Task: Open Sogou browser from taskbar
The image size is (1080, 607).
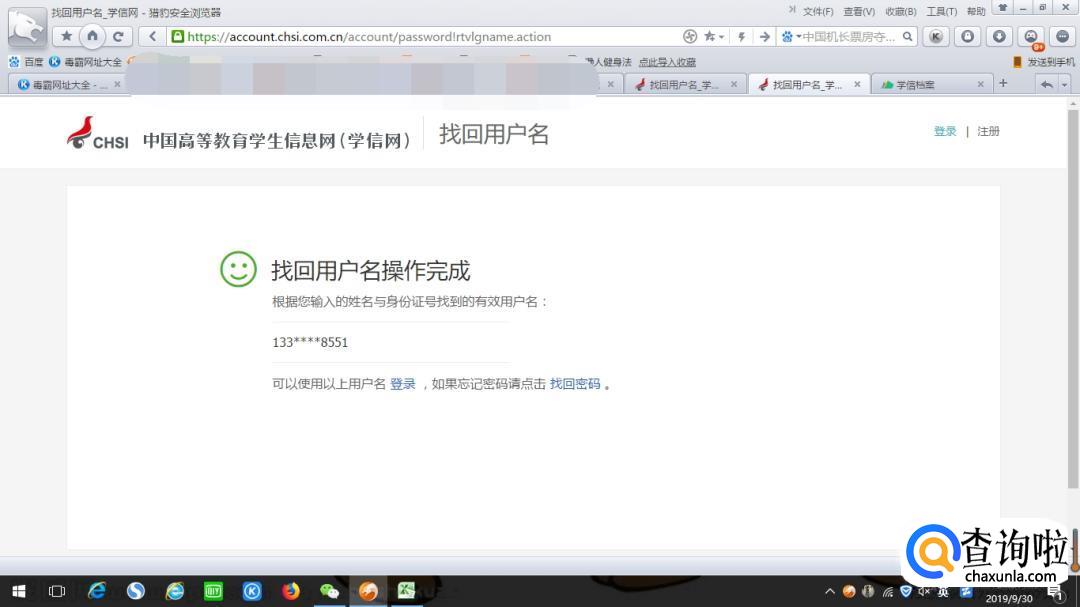Action: click(136, 591)
